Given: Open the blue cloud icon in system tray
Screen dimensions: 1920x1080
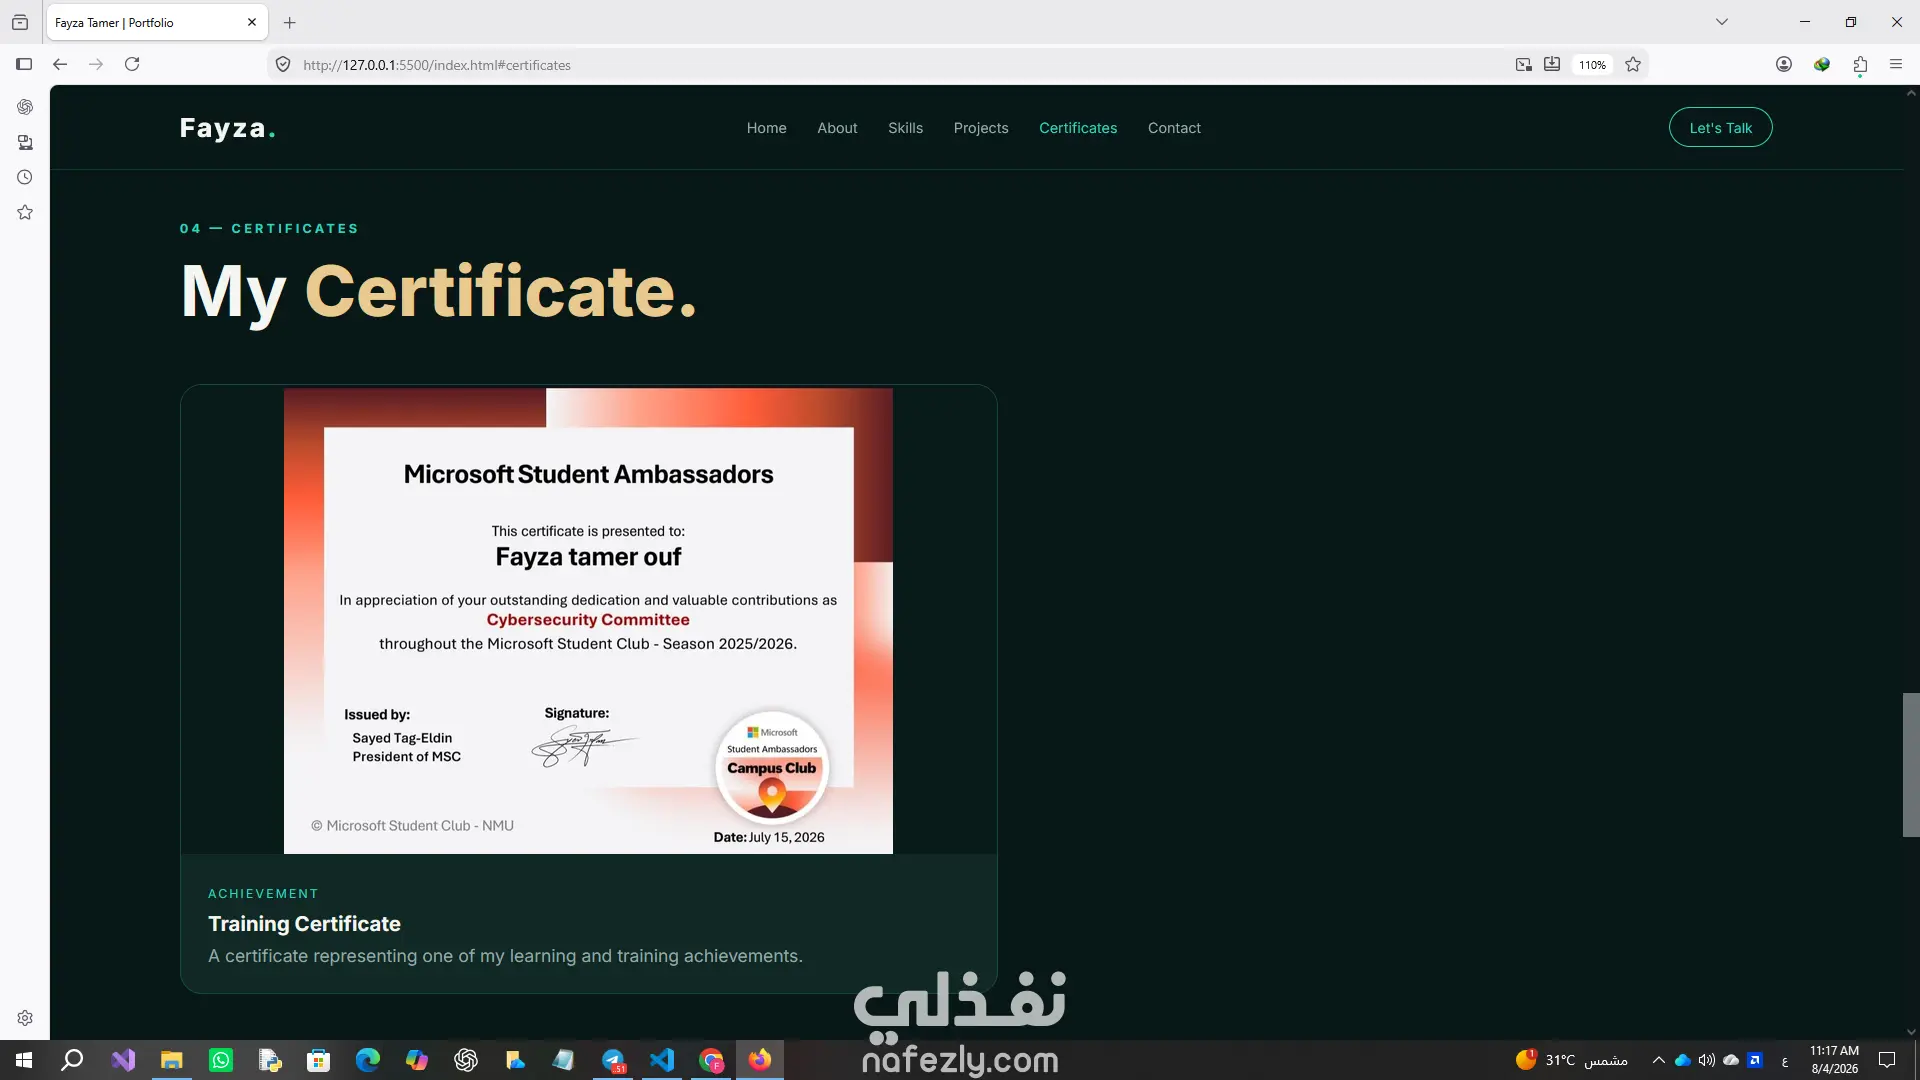Looking at the screenshot, I should point(1683,1060).
